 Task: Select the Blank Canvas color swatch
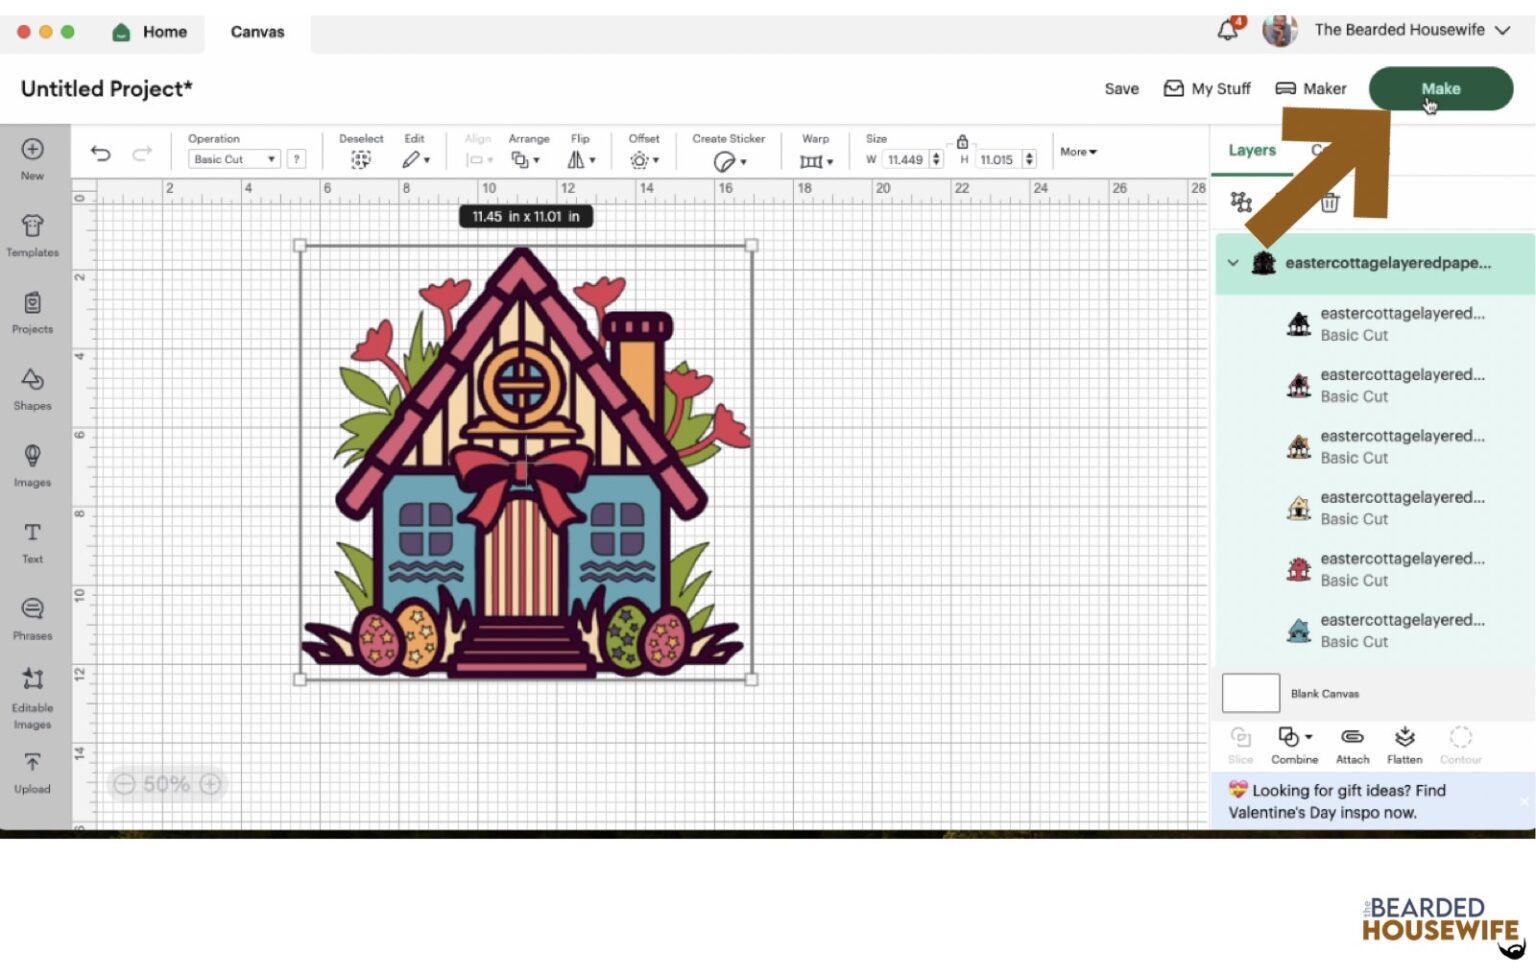click(1250, 693)
